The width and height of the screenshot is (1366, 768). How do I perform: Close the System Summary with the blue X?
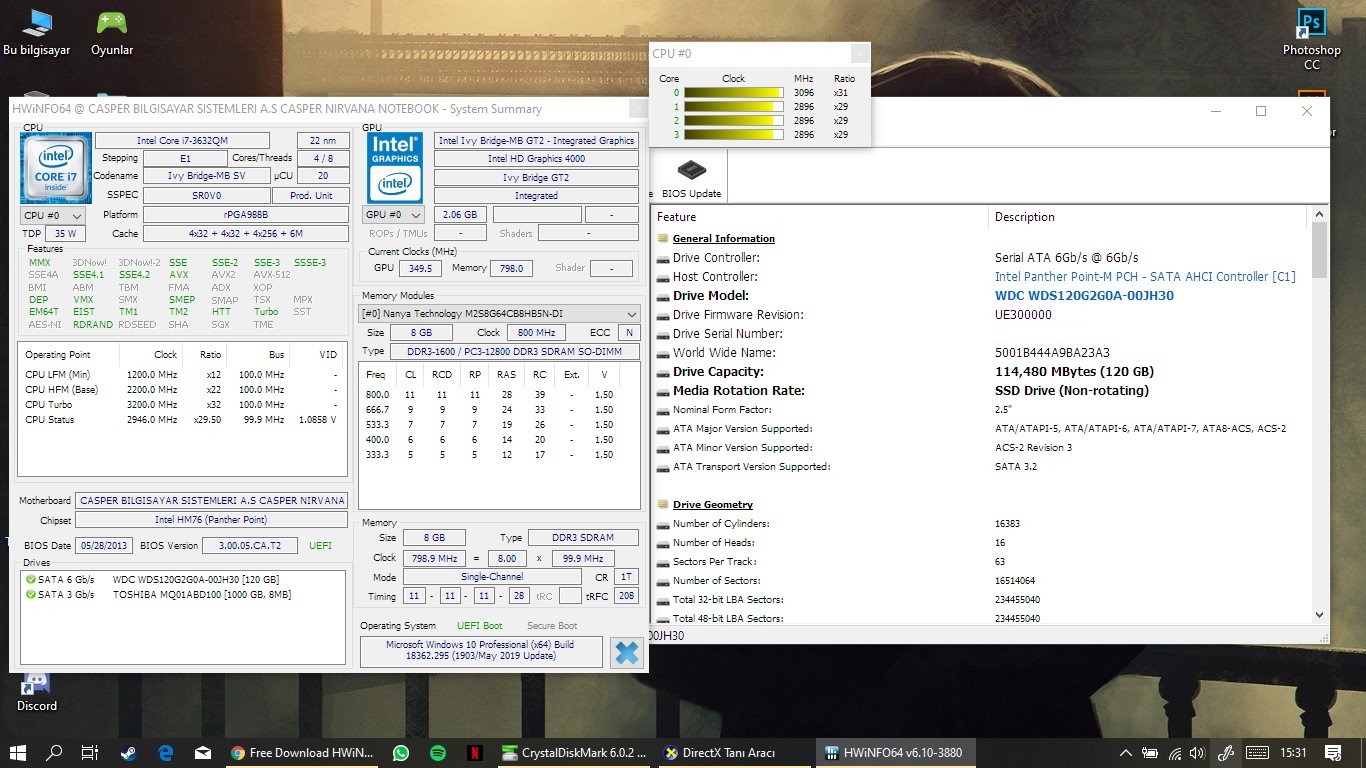point(627,653)
